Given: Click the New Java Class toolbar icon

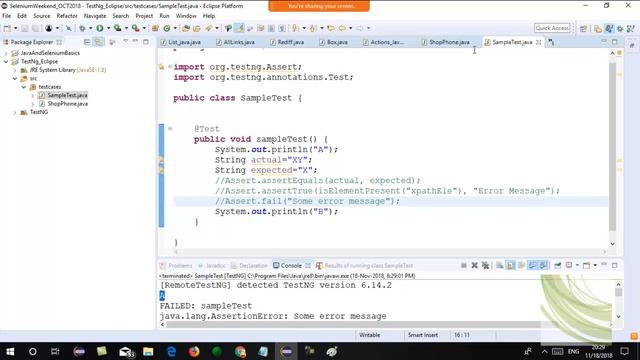Looking at the screenshot, I should point(167,28).
